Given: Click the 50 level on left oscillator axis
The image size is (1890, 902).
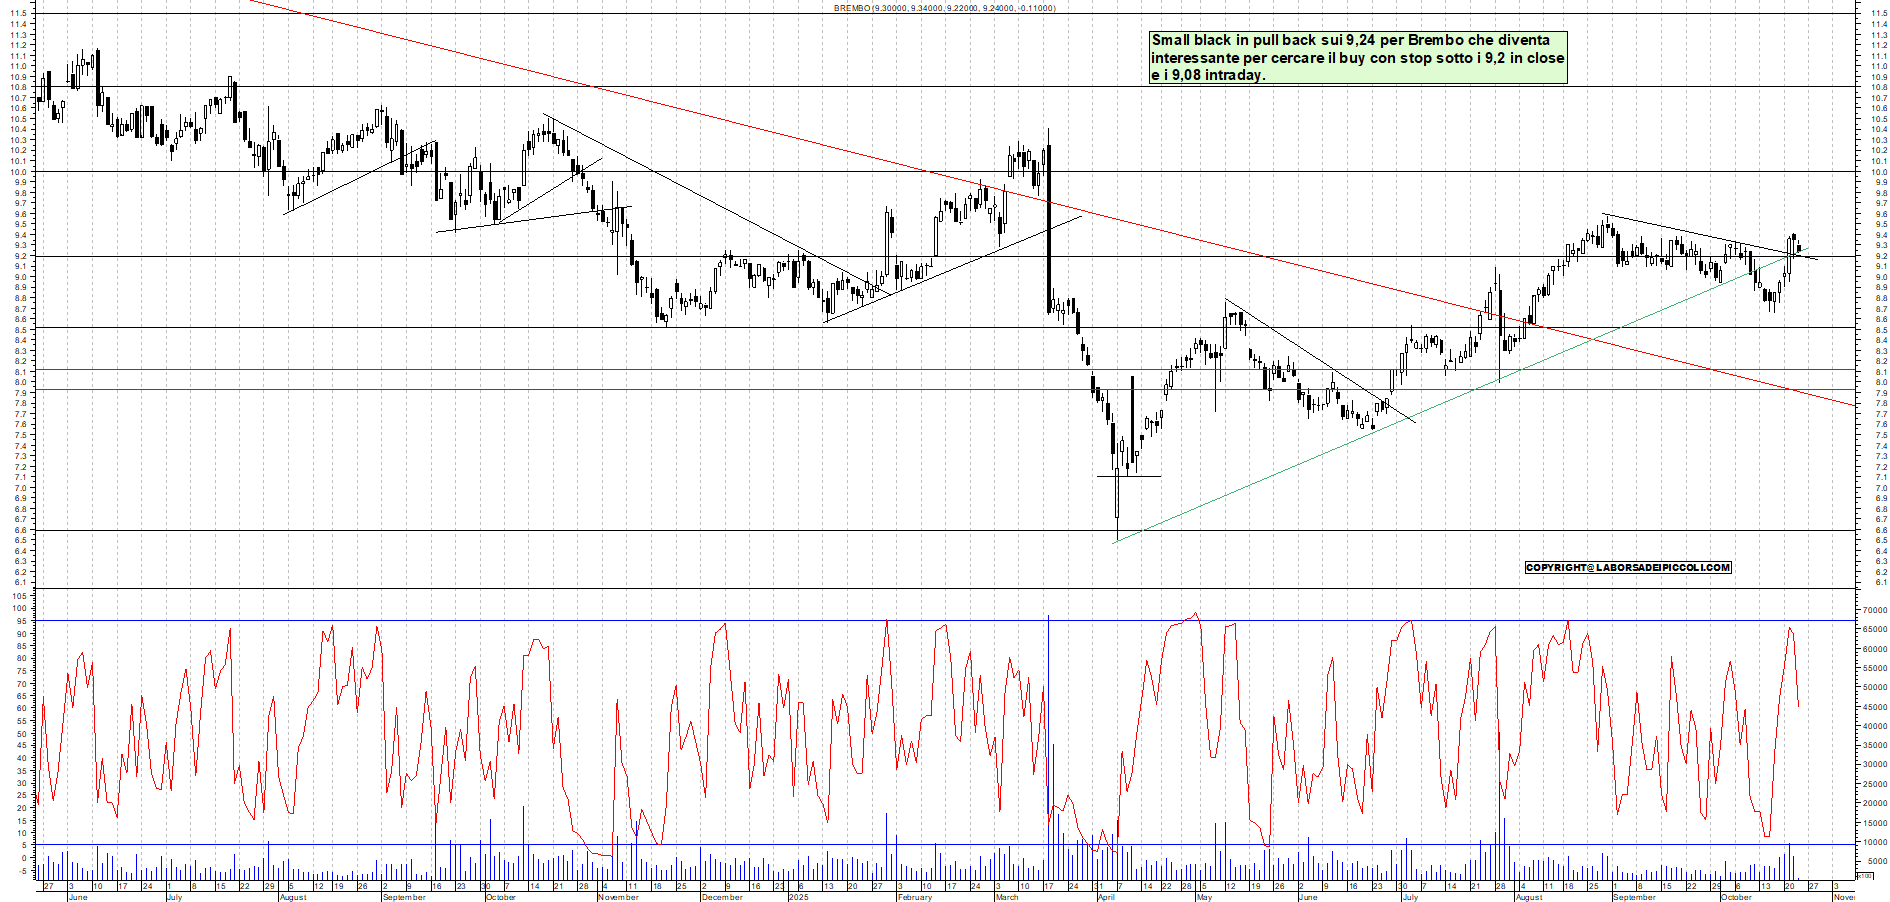Looking at the screenshot, I should pos(21,733).
